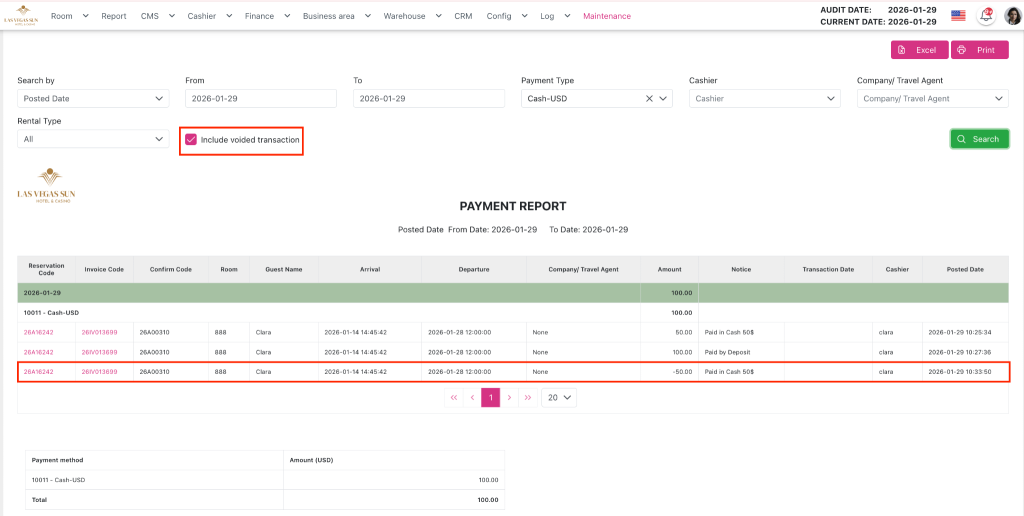
Task: Open the Company/Travel Agent dropdown
Action: pyautogui.click(x=932, y=99)
